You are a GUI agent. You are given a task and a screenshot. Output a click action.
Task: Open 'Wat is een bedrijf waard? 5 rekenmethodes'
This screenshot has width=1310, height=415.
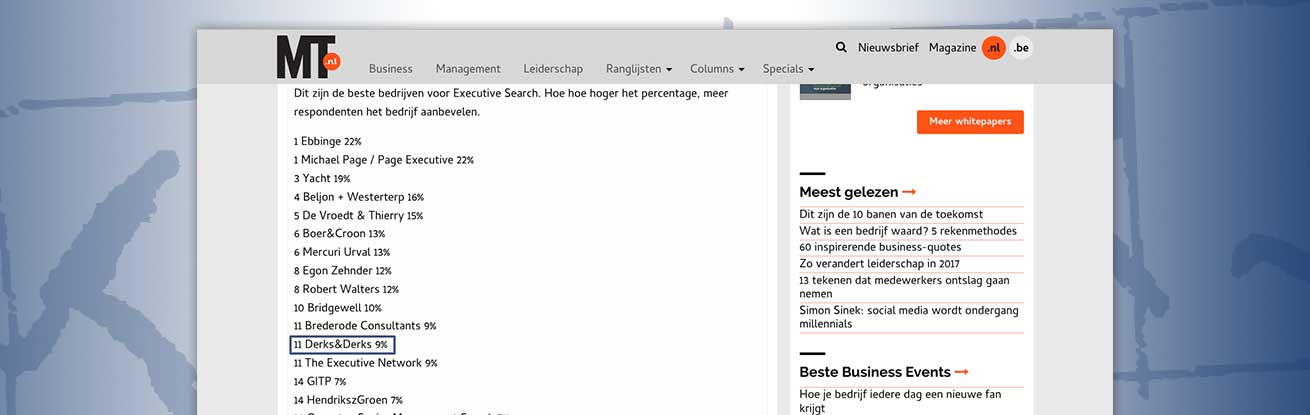[908, 231]
